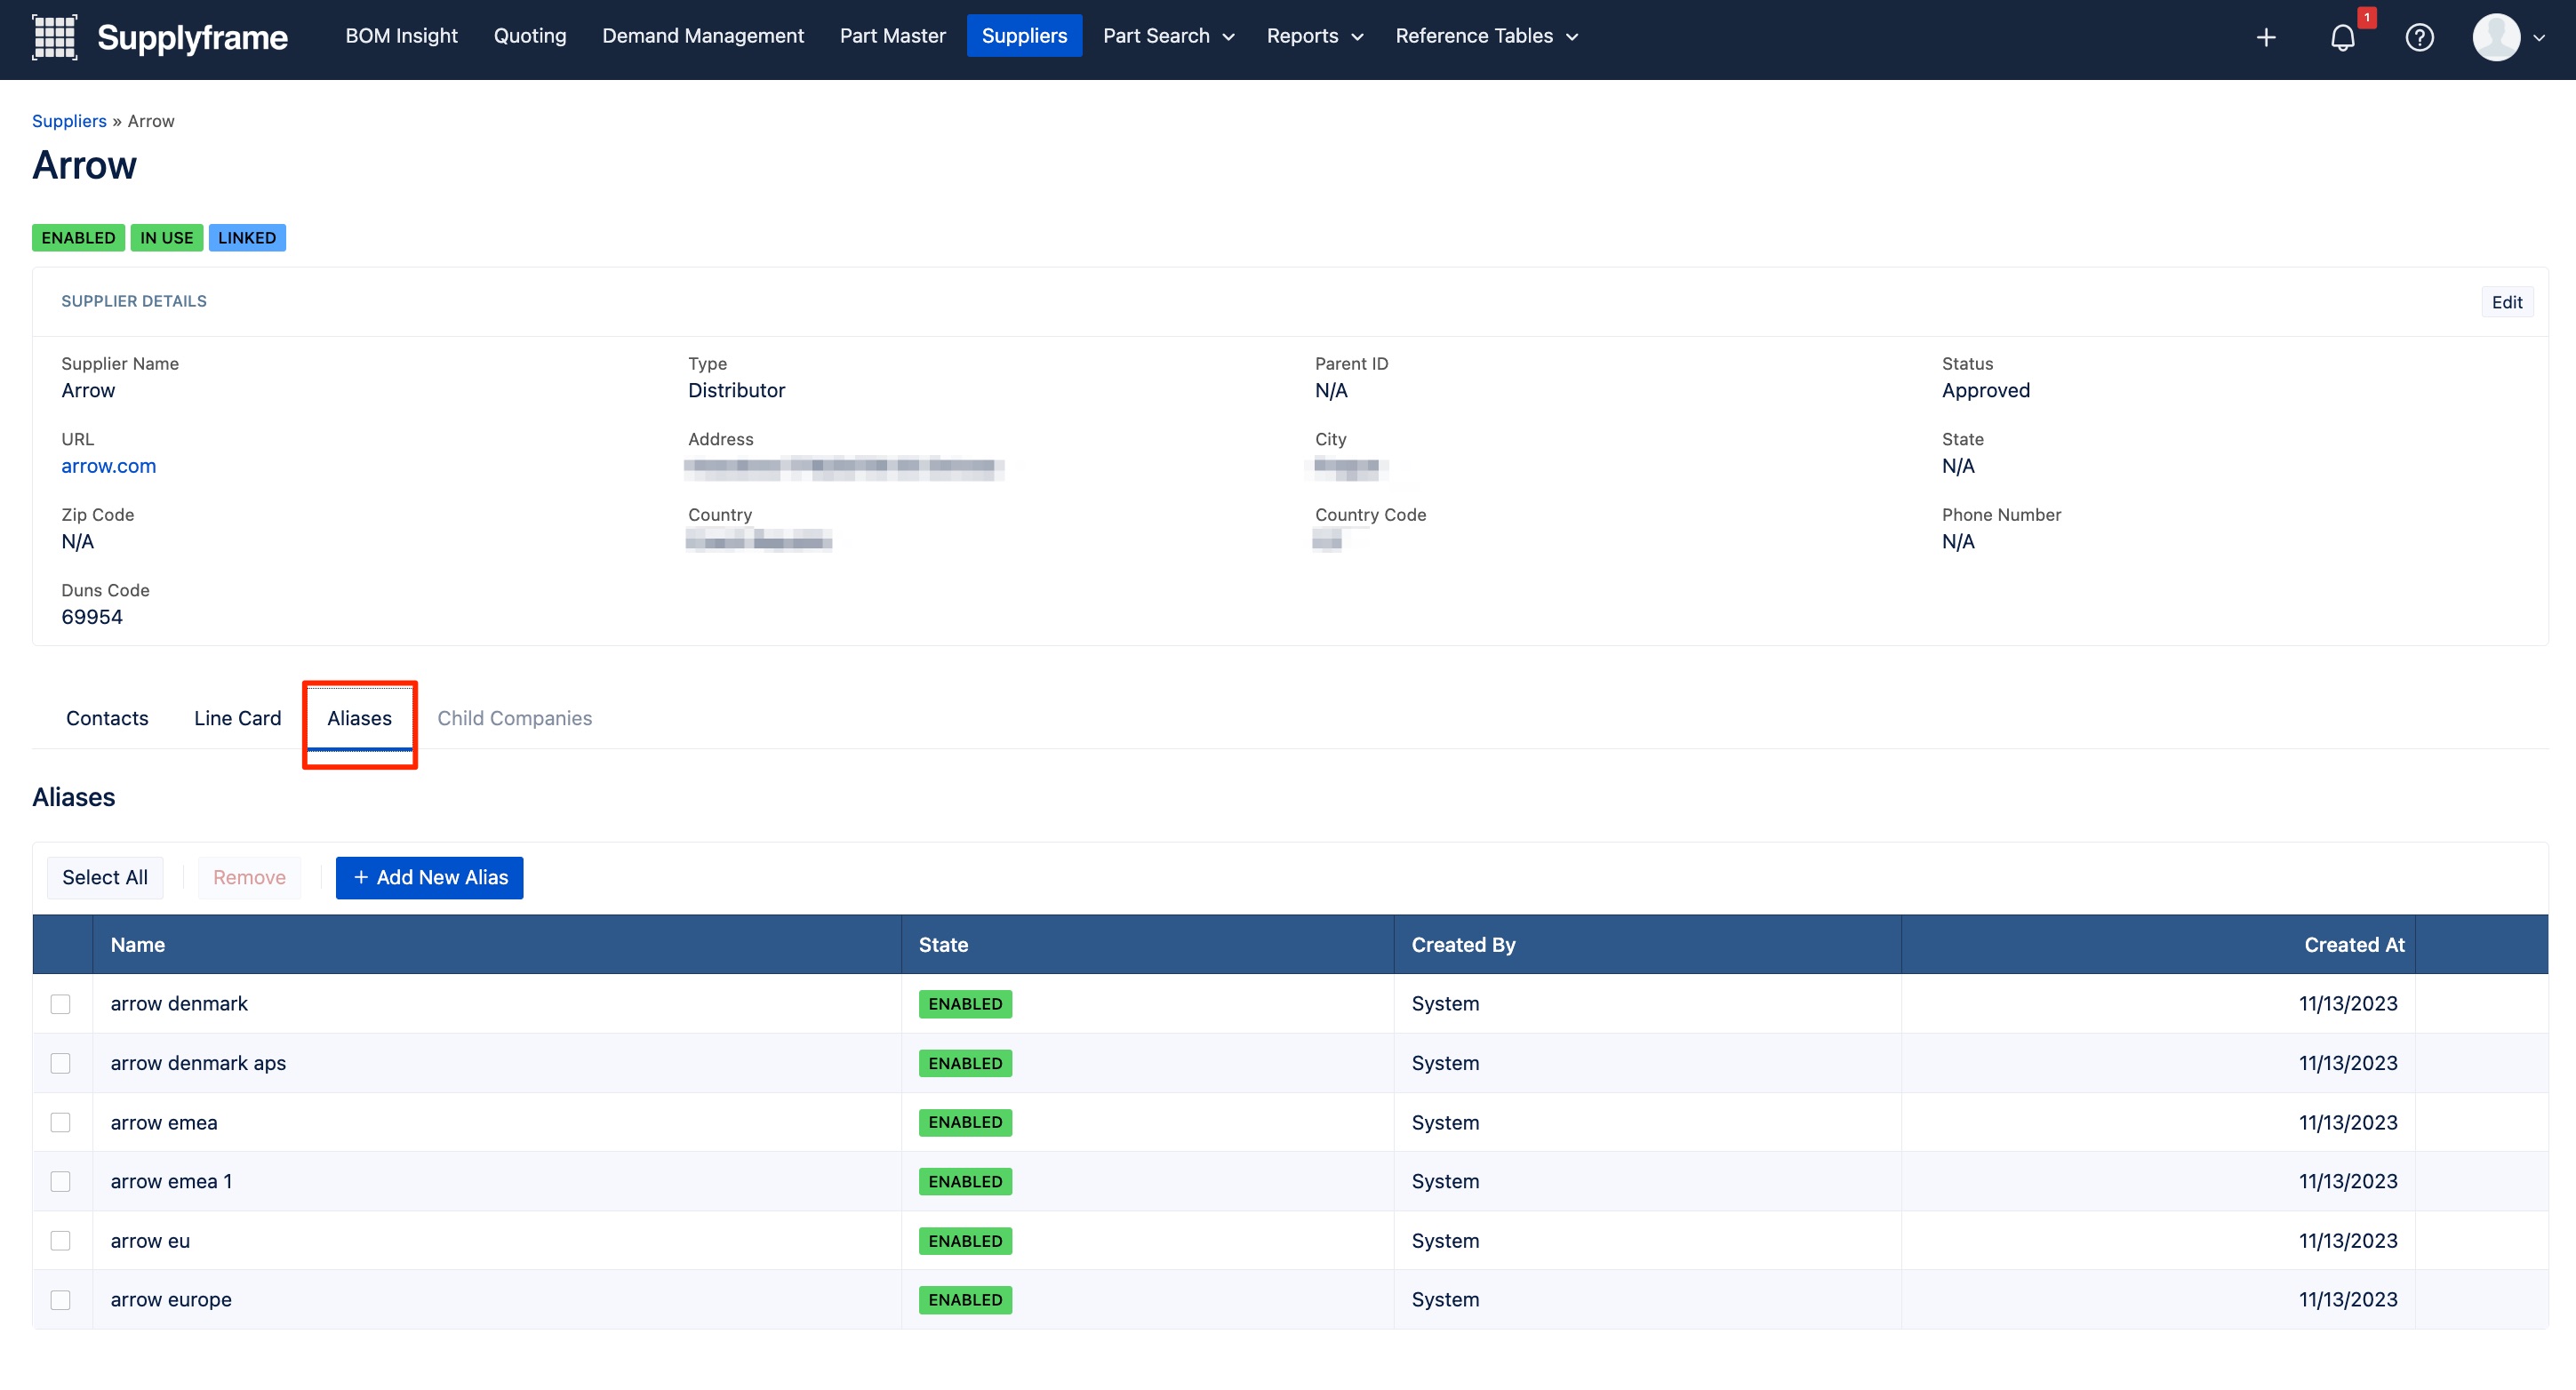Select the Aliases tab

point(359,718)
